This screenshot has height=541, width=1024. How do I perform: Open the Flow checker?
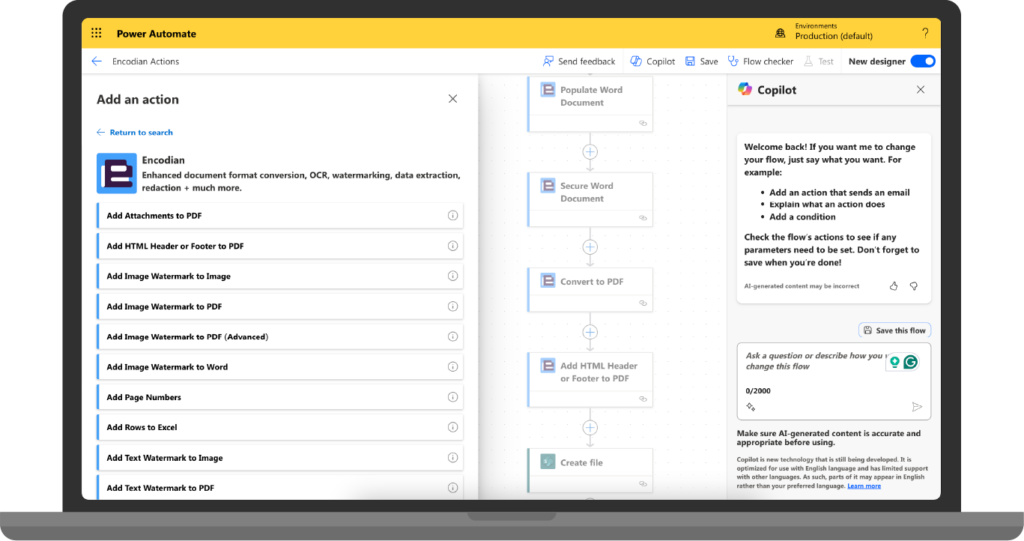(760, 61)
